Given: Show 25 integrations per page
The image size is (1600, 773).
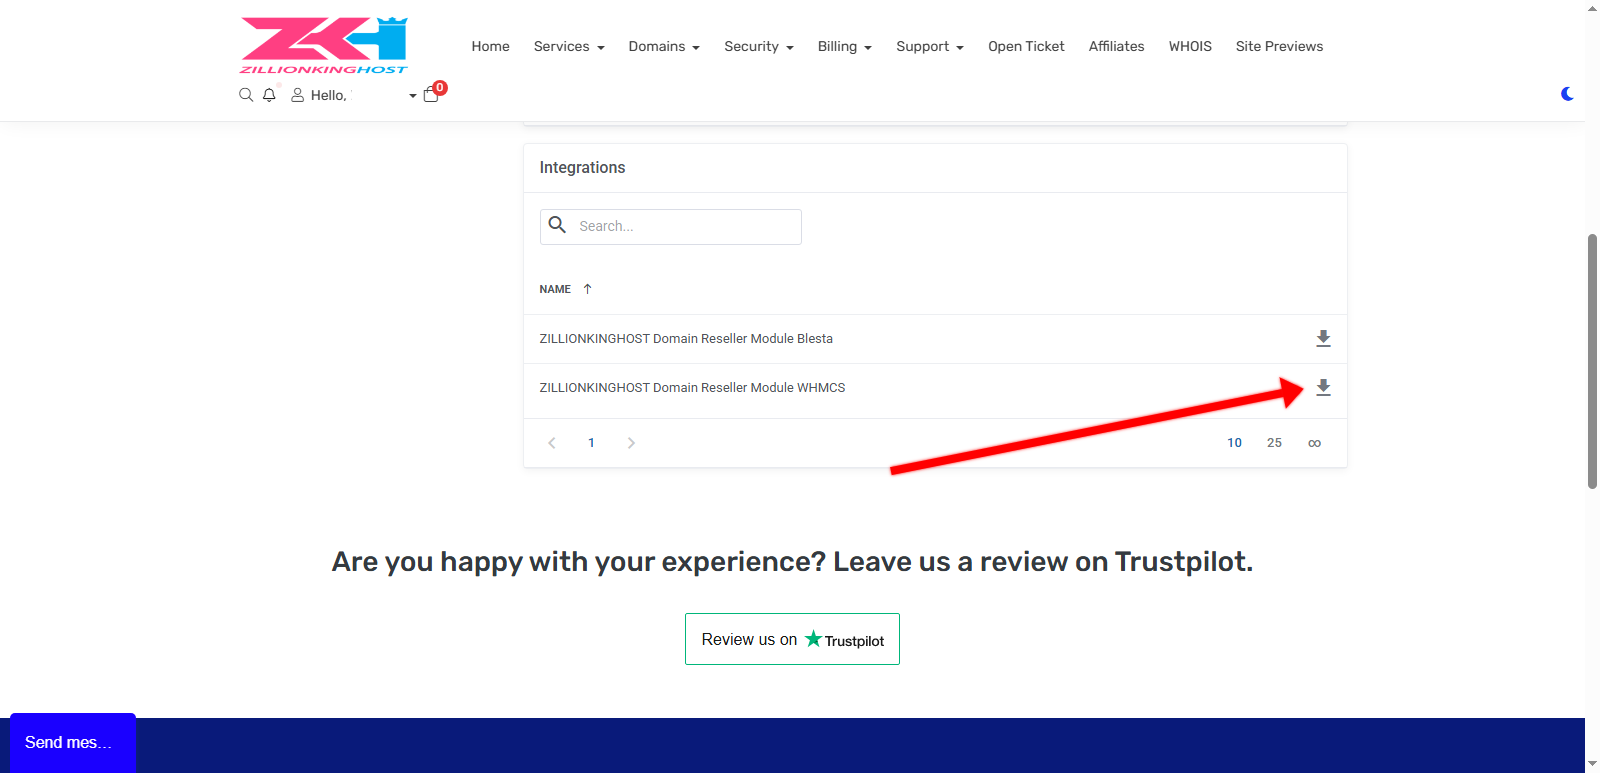Looking at the screenshot, I should coord(1274,443).
